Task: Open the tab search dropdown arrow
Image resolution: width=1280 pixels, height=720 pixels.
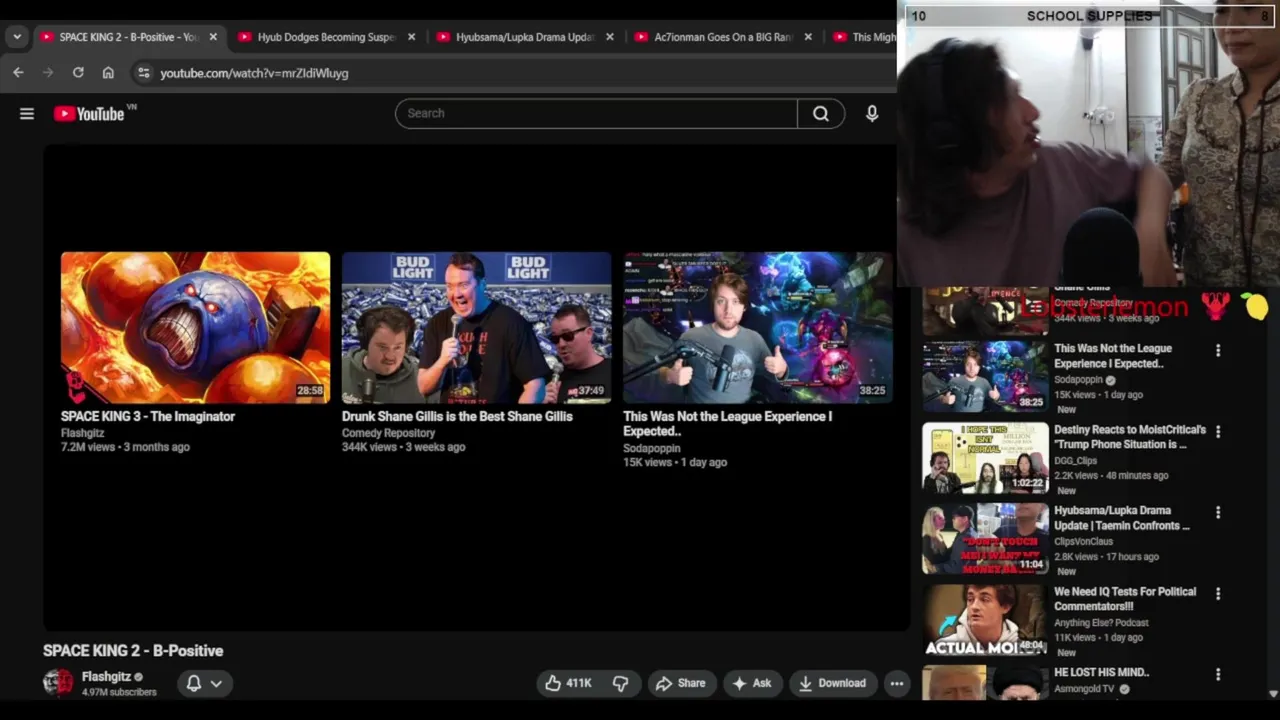Action: pyautogui.click(x=17, y=37)
